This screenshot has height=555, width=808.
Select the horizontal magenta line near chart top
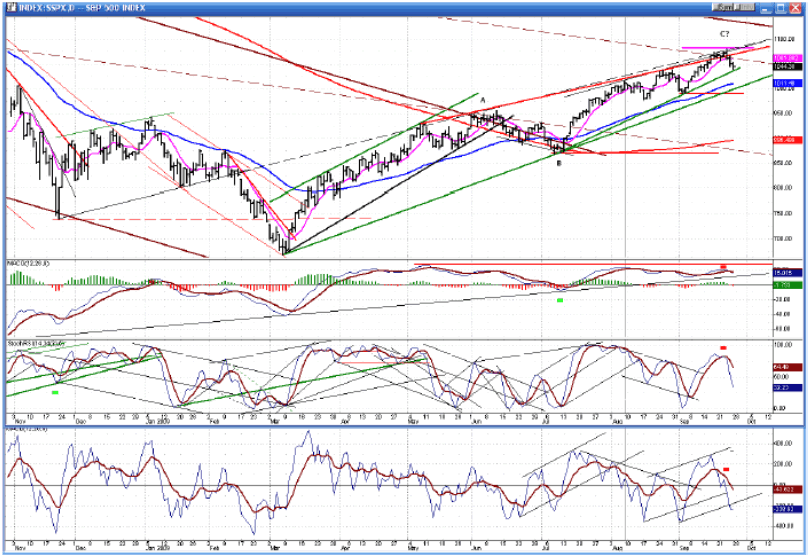pyautogui.click(x=717, y=48)
